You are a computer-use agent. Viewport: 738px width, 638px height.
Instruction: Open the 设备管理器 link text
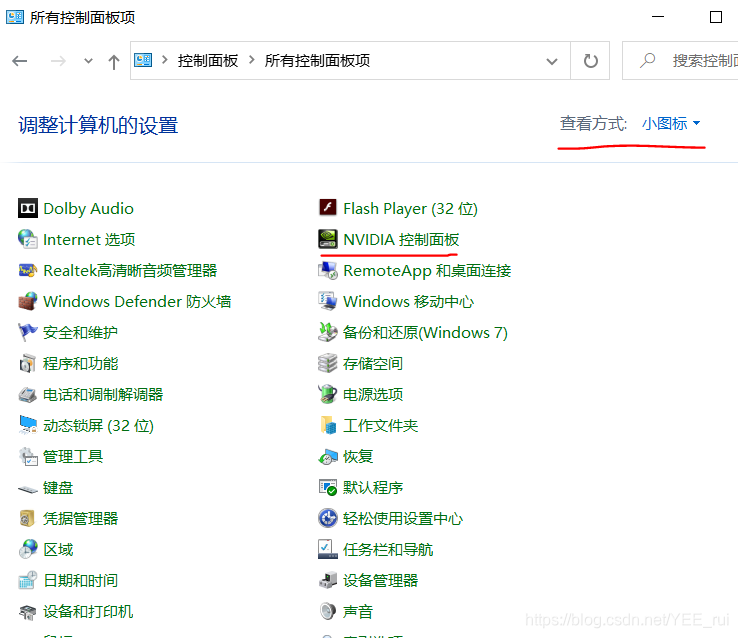click(x=380, y=581)
